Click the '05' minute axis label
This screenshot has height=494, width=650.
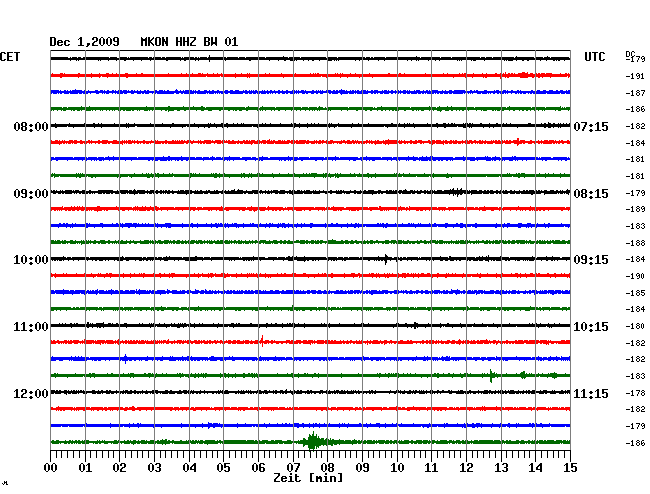(x=223, y=468)
